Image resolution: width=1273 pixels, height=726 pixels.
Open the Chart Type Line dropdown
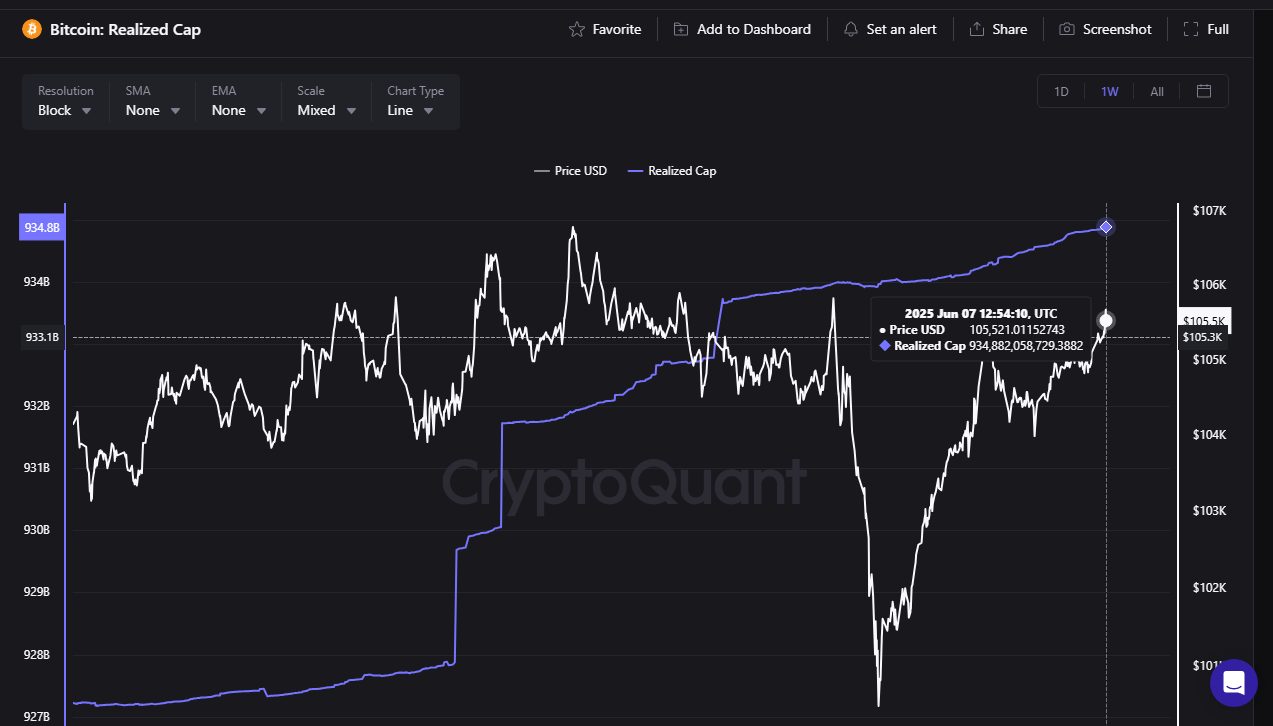tap(410, 110)
